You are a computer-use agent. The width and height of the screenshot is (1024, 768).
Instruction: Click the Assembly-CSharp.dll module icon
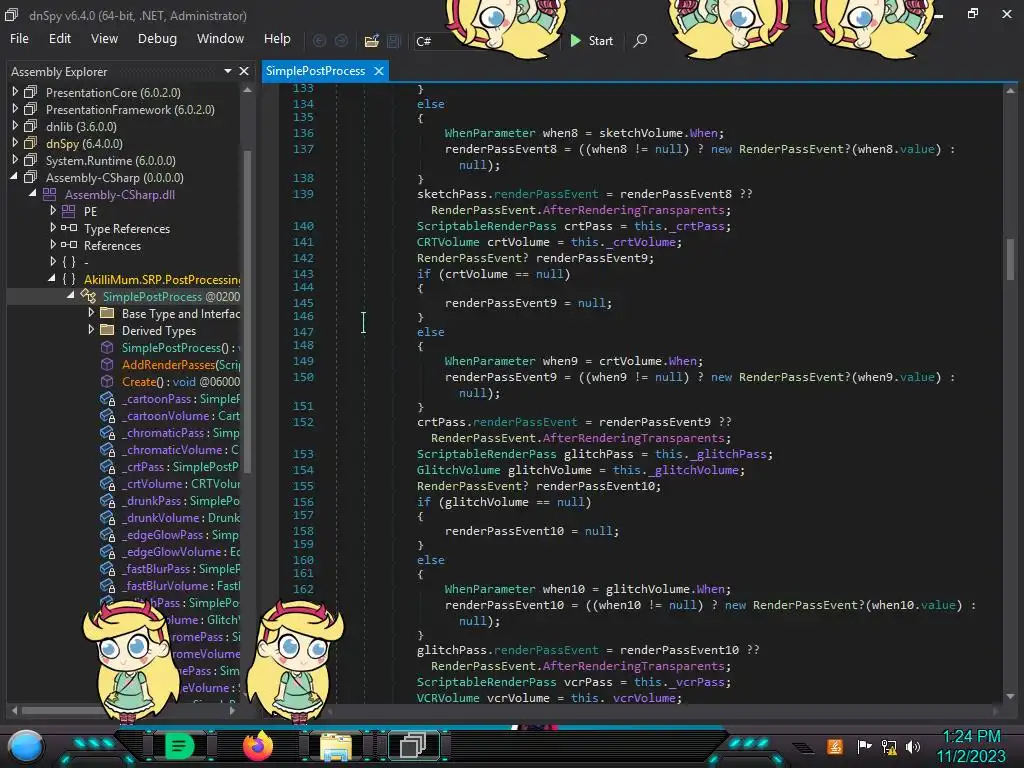pyautogui.click(x=50, y=194)
